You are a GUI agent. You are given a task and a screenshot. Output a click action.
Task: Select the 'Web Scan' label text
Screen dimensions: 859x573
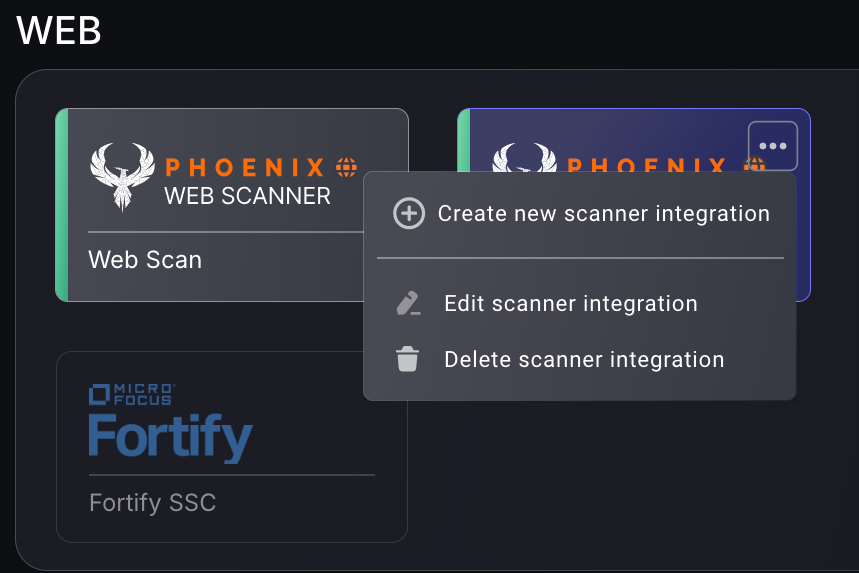[x=145, y=260]
